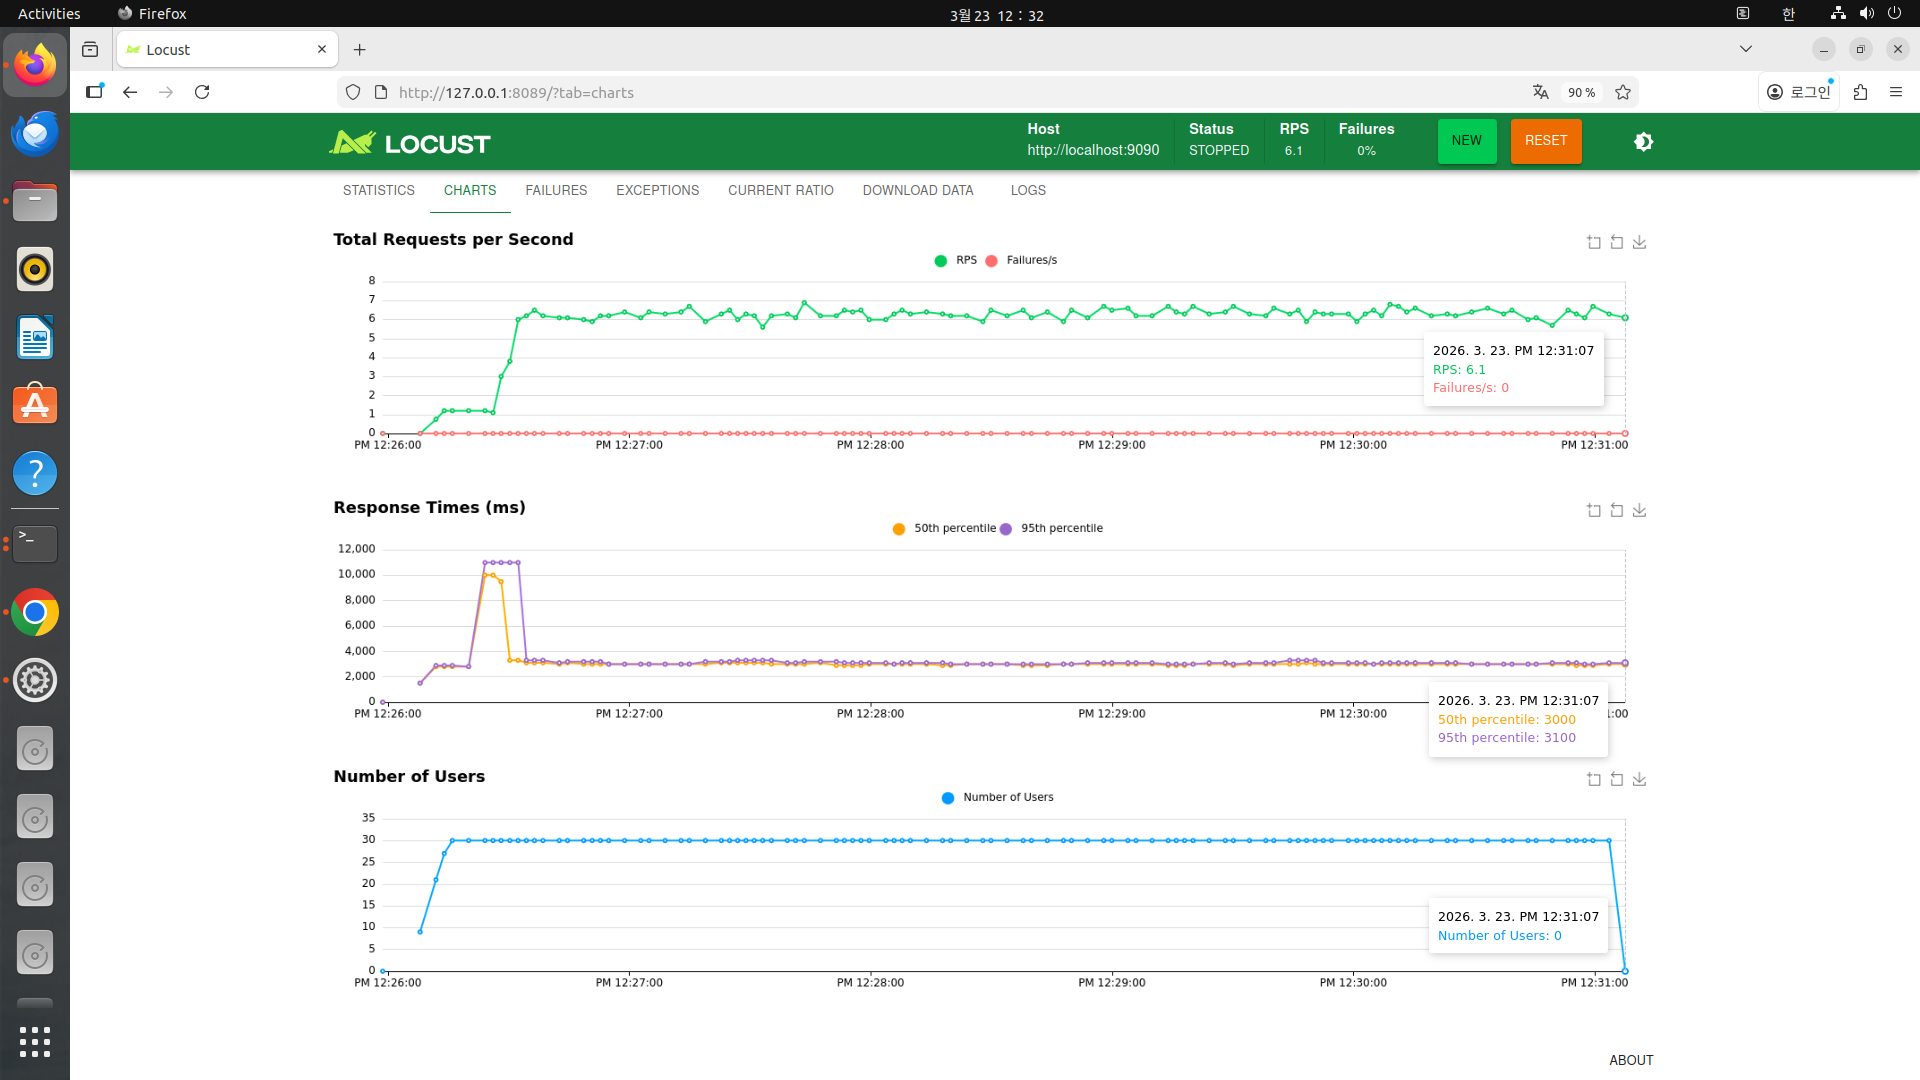Open the DOWNLOAD DATA tab
The image size is (1920, 1080).
[918, 190]
